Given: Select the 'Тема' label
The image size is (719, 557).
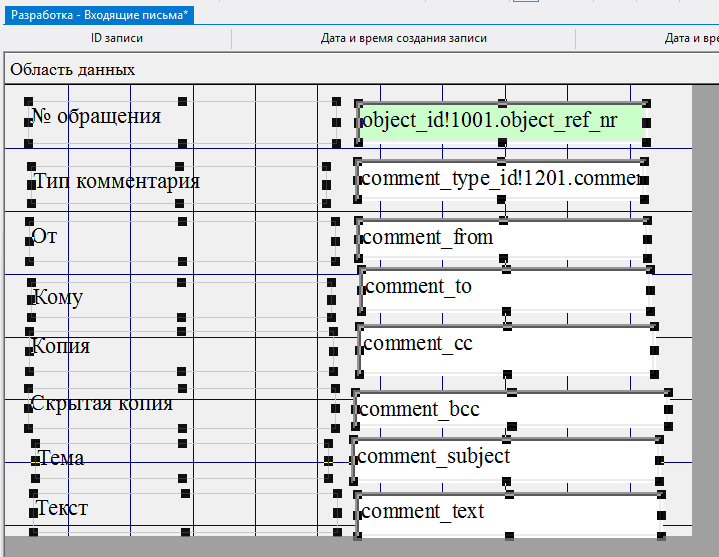Looking at the screenshot, I should [x=61, y=458].
